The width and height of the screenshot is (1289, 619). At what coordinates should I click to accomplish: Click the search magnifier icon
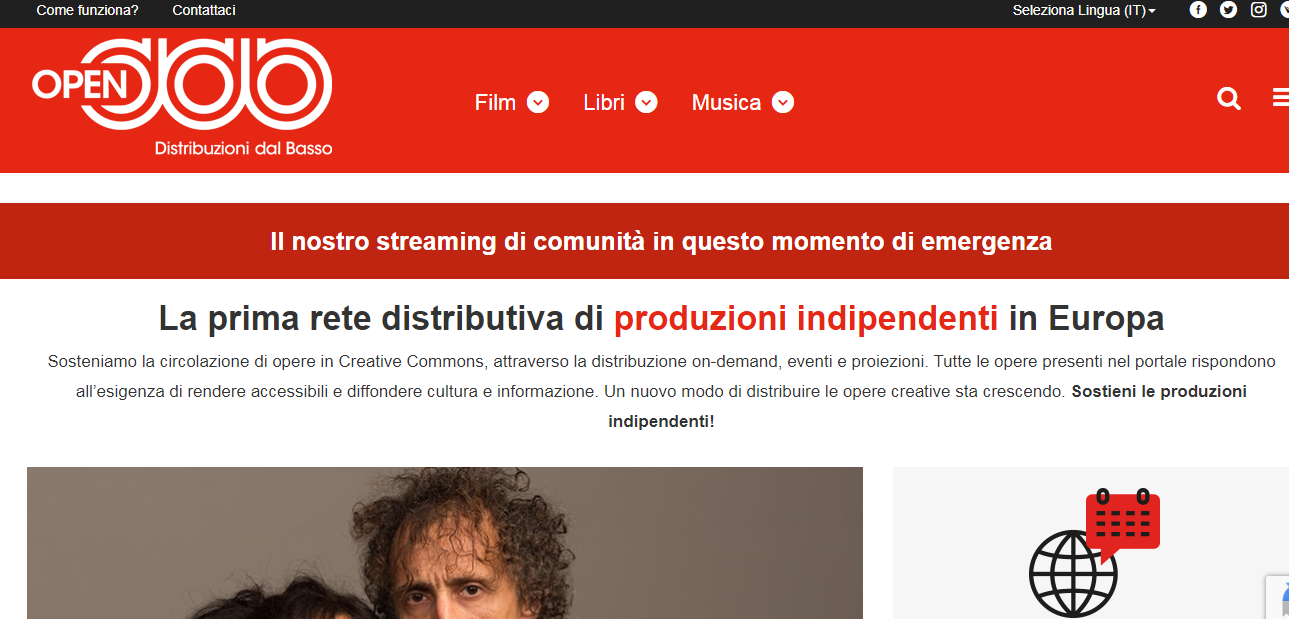coord(1229,98)
